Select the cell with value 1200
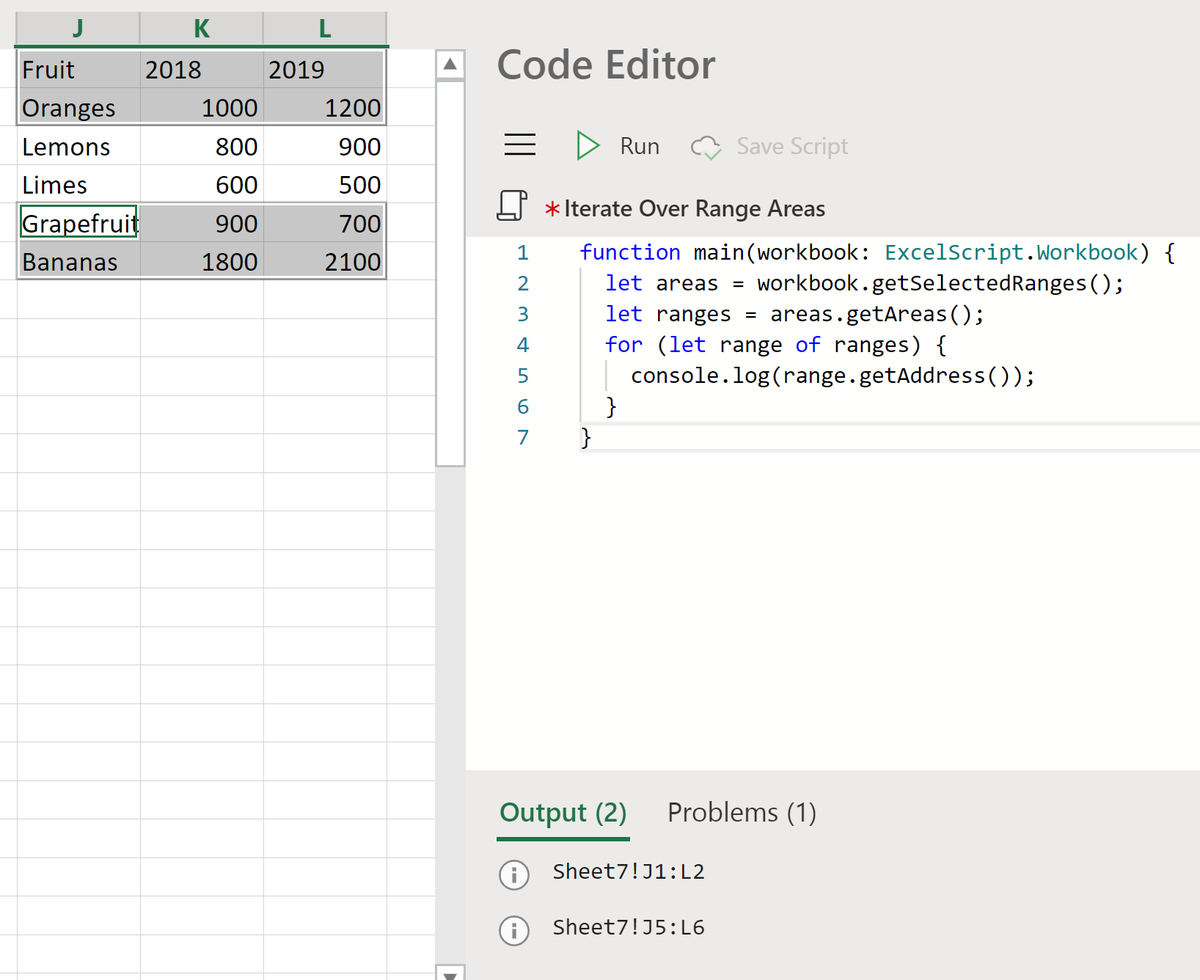 click(325, 108)
